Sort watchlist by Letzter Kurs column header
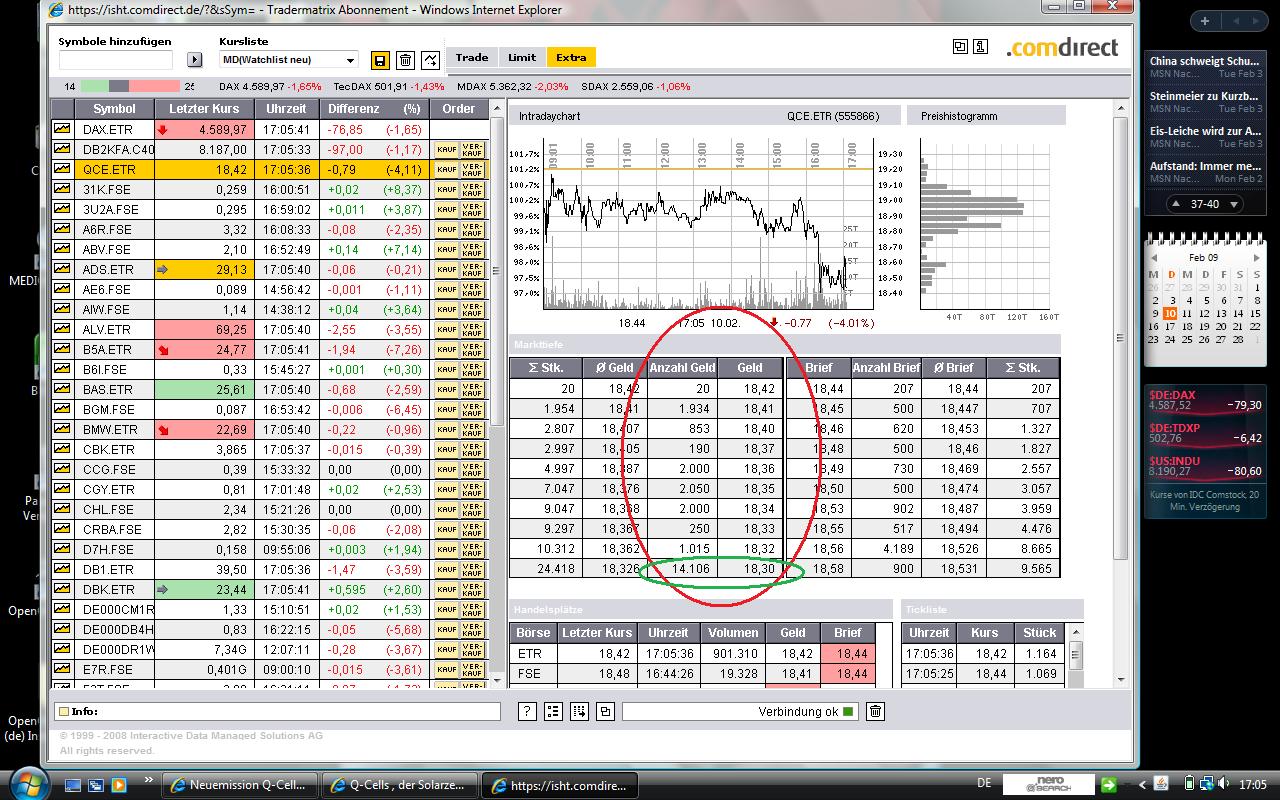The width and height of the screenshot is (1280, 800). 204,109
